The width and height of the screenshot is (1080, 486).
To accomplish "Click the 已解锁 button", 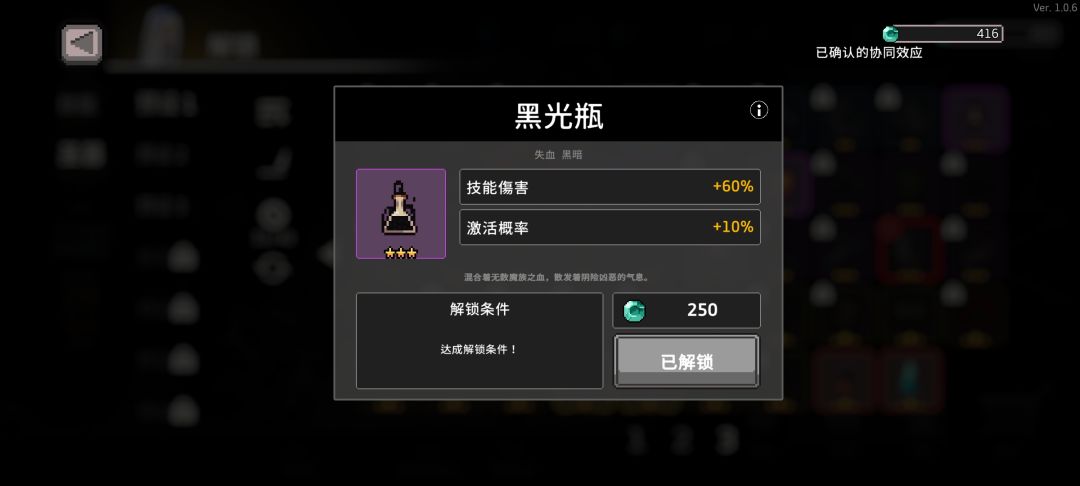I will [687, 361].
